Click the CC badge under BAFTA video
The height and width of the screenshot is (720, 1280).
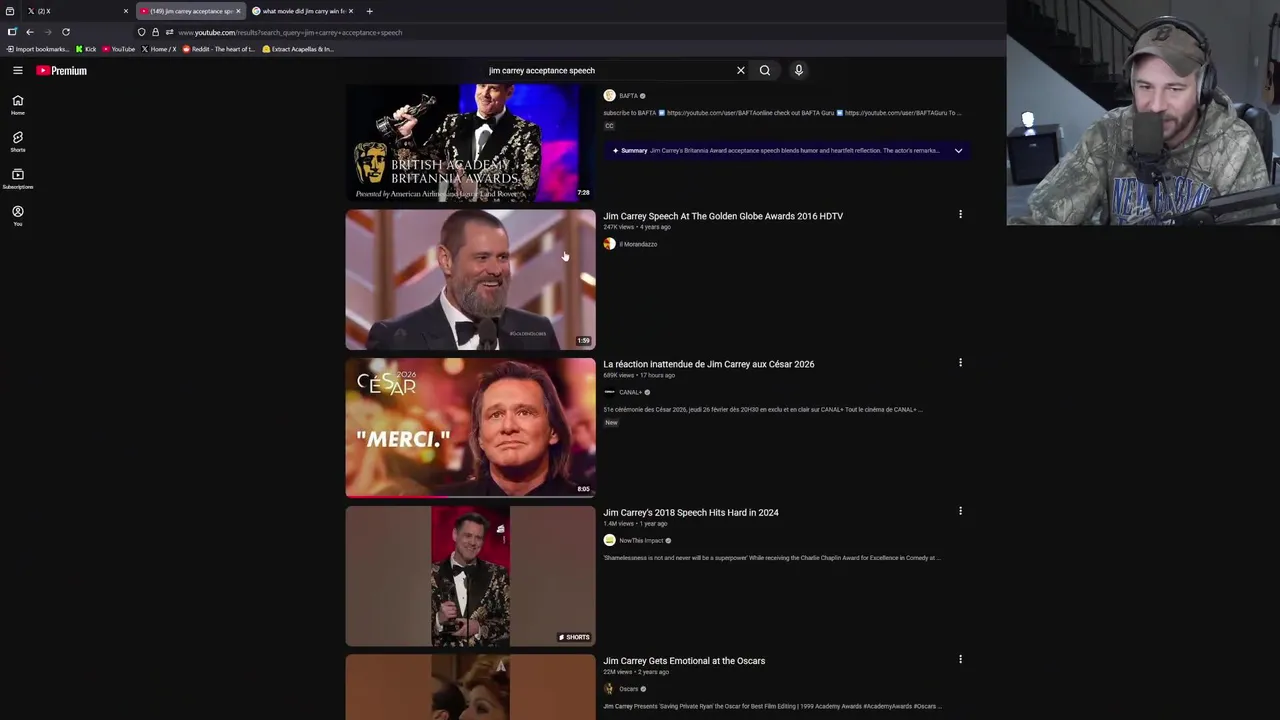coord(609,126)
